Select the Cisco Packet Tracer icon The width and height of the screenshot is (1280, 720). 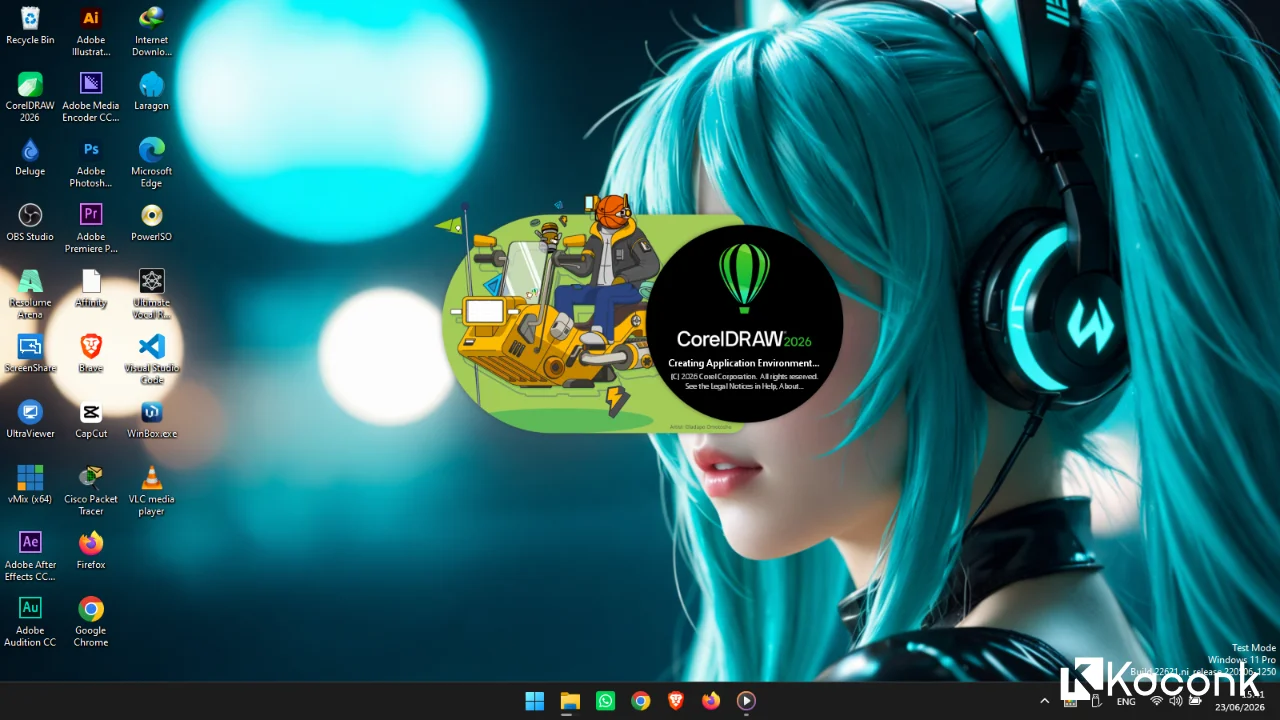(91, 490)
